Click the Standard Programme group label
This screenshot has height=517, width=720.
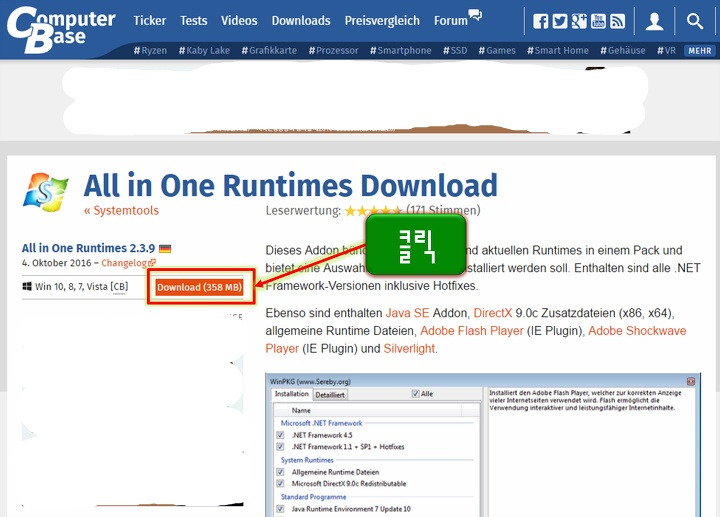[314, 497]
